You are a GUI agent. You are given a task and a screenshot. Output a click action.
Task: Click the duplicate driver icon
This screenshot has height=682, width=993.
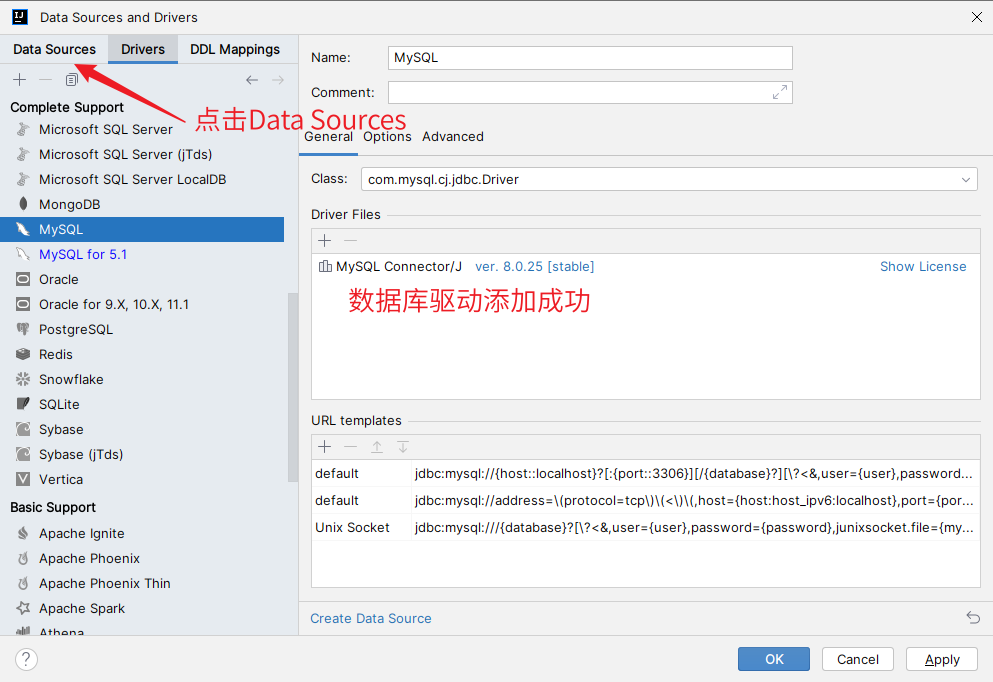(71, 80)
